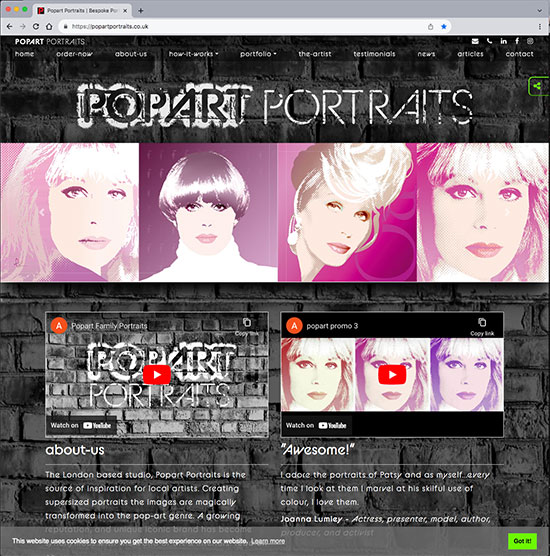Click the channel avatar on popart promo 3 video
Screen dimensions: 550x556
[294, 326]
